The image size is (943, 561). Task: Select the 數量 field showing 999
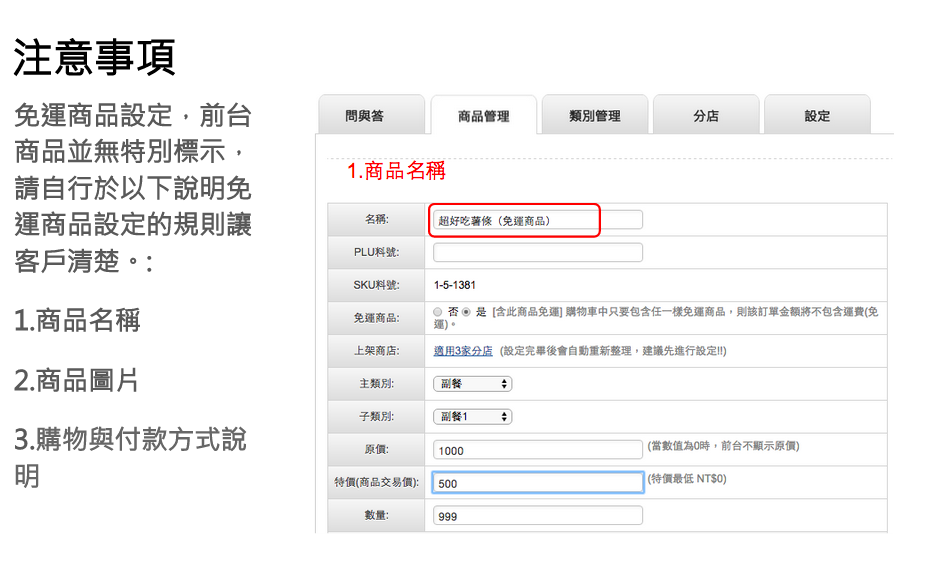click(x=537, y=516)
